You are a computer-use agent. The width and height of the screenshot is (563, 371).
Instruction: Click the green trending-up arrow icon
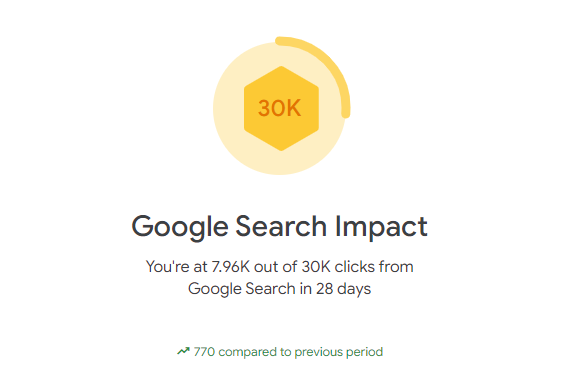183,351
